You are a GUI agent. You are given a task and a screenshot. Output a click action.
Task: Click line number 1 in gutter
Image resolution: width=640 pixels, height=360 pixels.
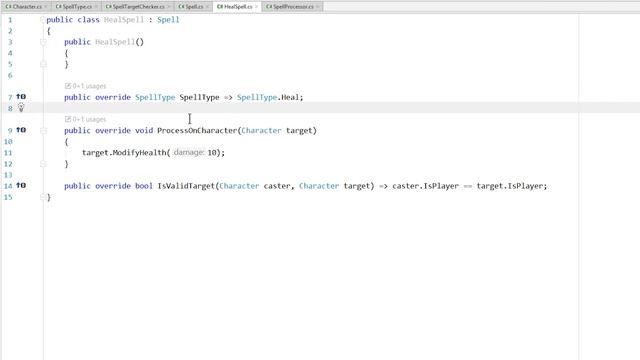[10, 20]
